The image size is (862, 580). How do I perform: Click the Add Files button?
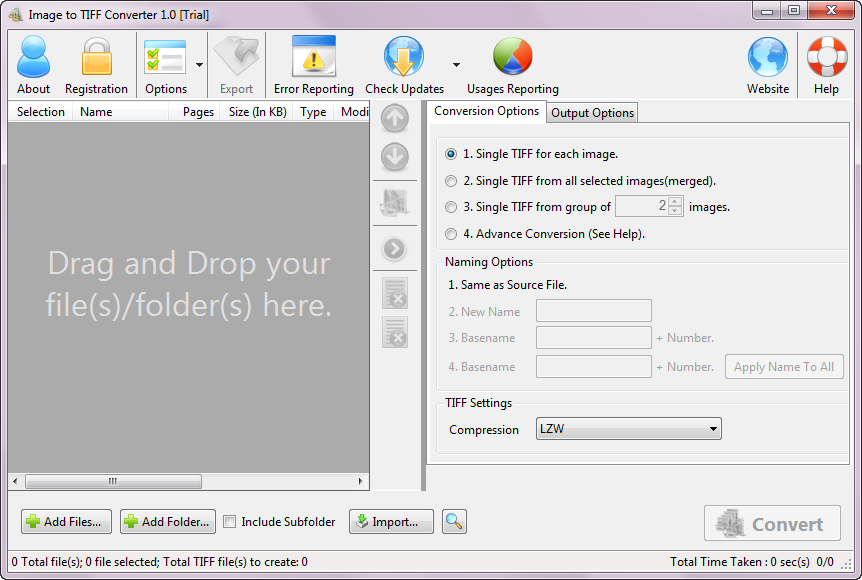point(67,521)
